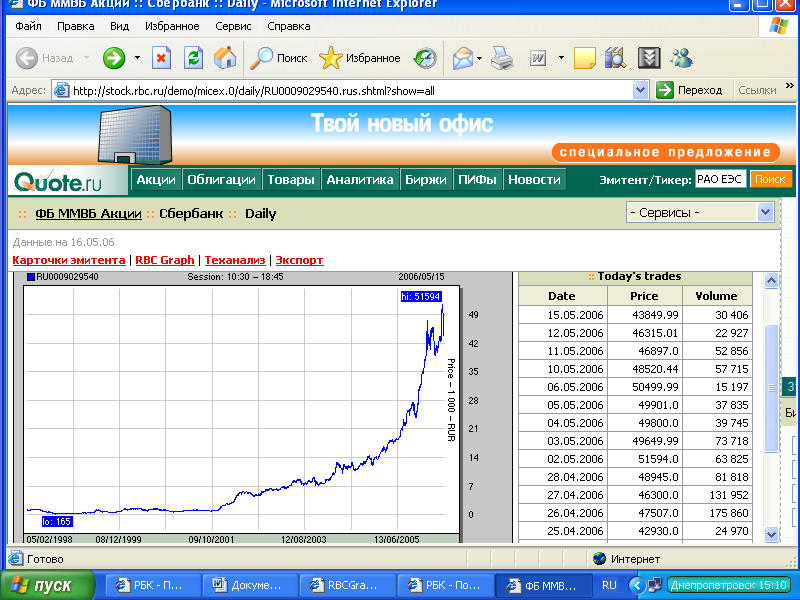Open the Избранное menu
The image size is (800, 600).
(x=172, y=26)
